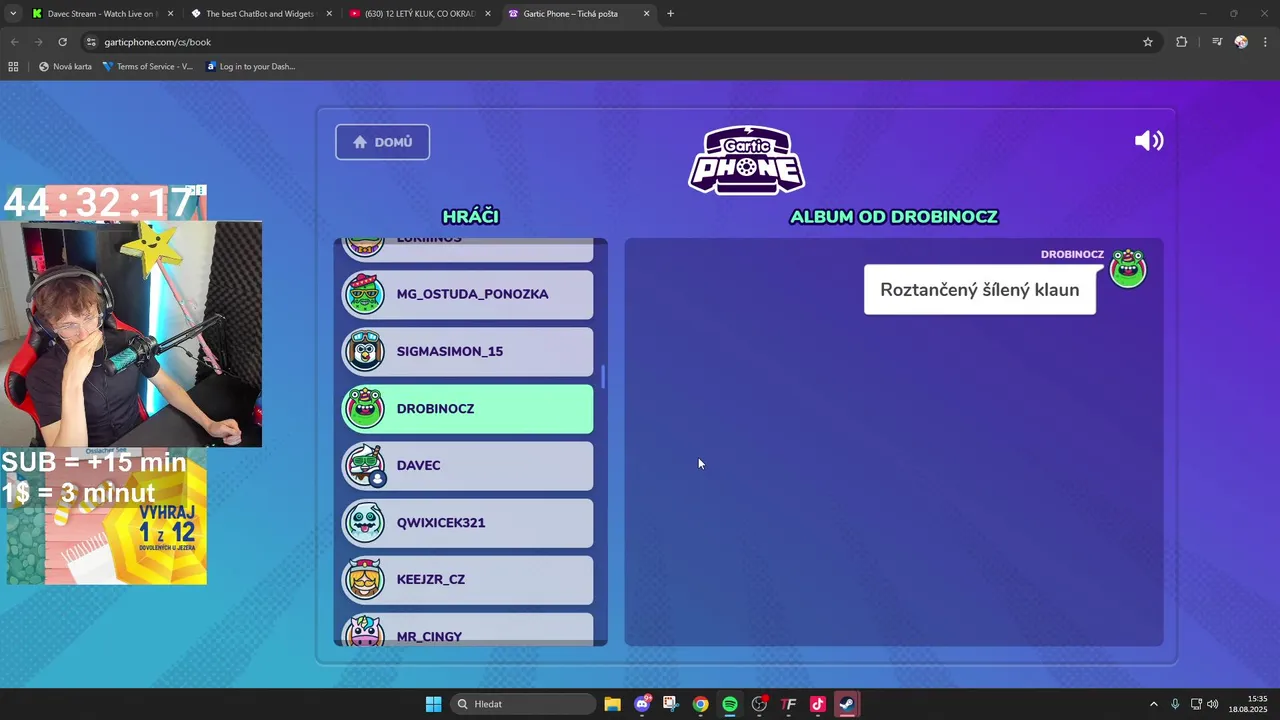Click DROBINOCZ's green monster avatar in album

[x=1128, y=268]
